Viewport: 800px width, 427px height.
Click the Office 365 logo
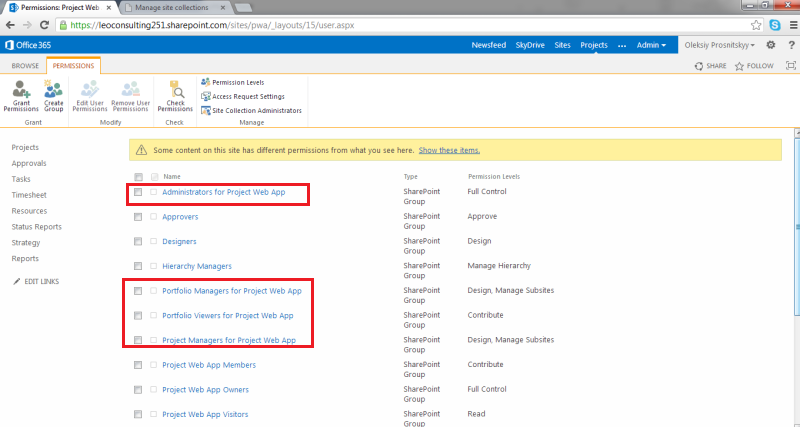point(28,45)
